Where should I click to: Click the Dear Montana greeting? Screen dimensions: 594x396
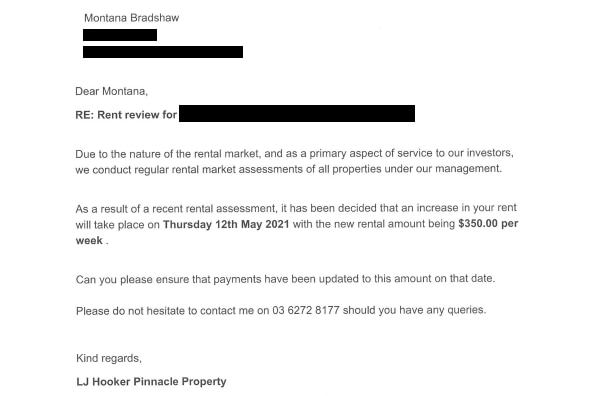(111, 91)
